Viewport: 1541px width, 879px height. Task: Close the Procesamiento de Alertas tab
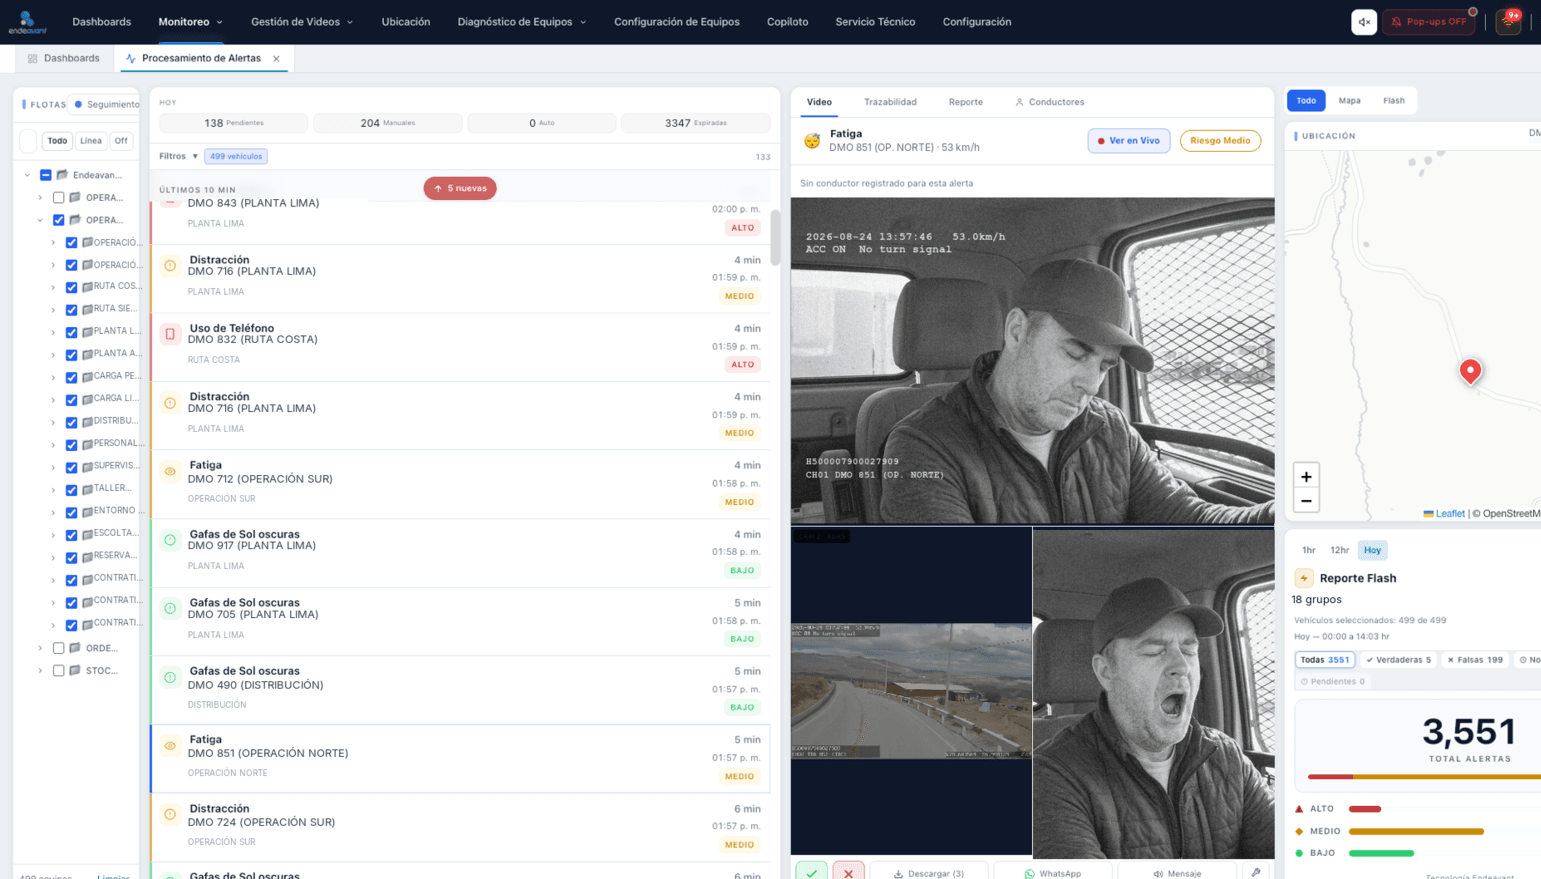pyautogui.click(x=277, y=58)
